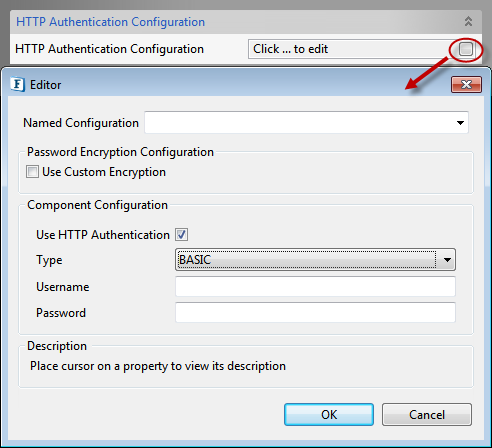Confirm with the OK button

coord(329,415)
